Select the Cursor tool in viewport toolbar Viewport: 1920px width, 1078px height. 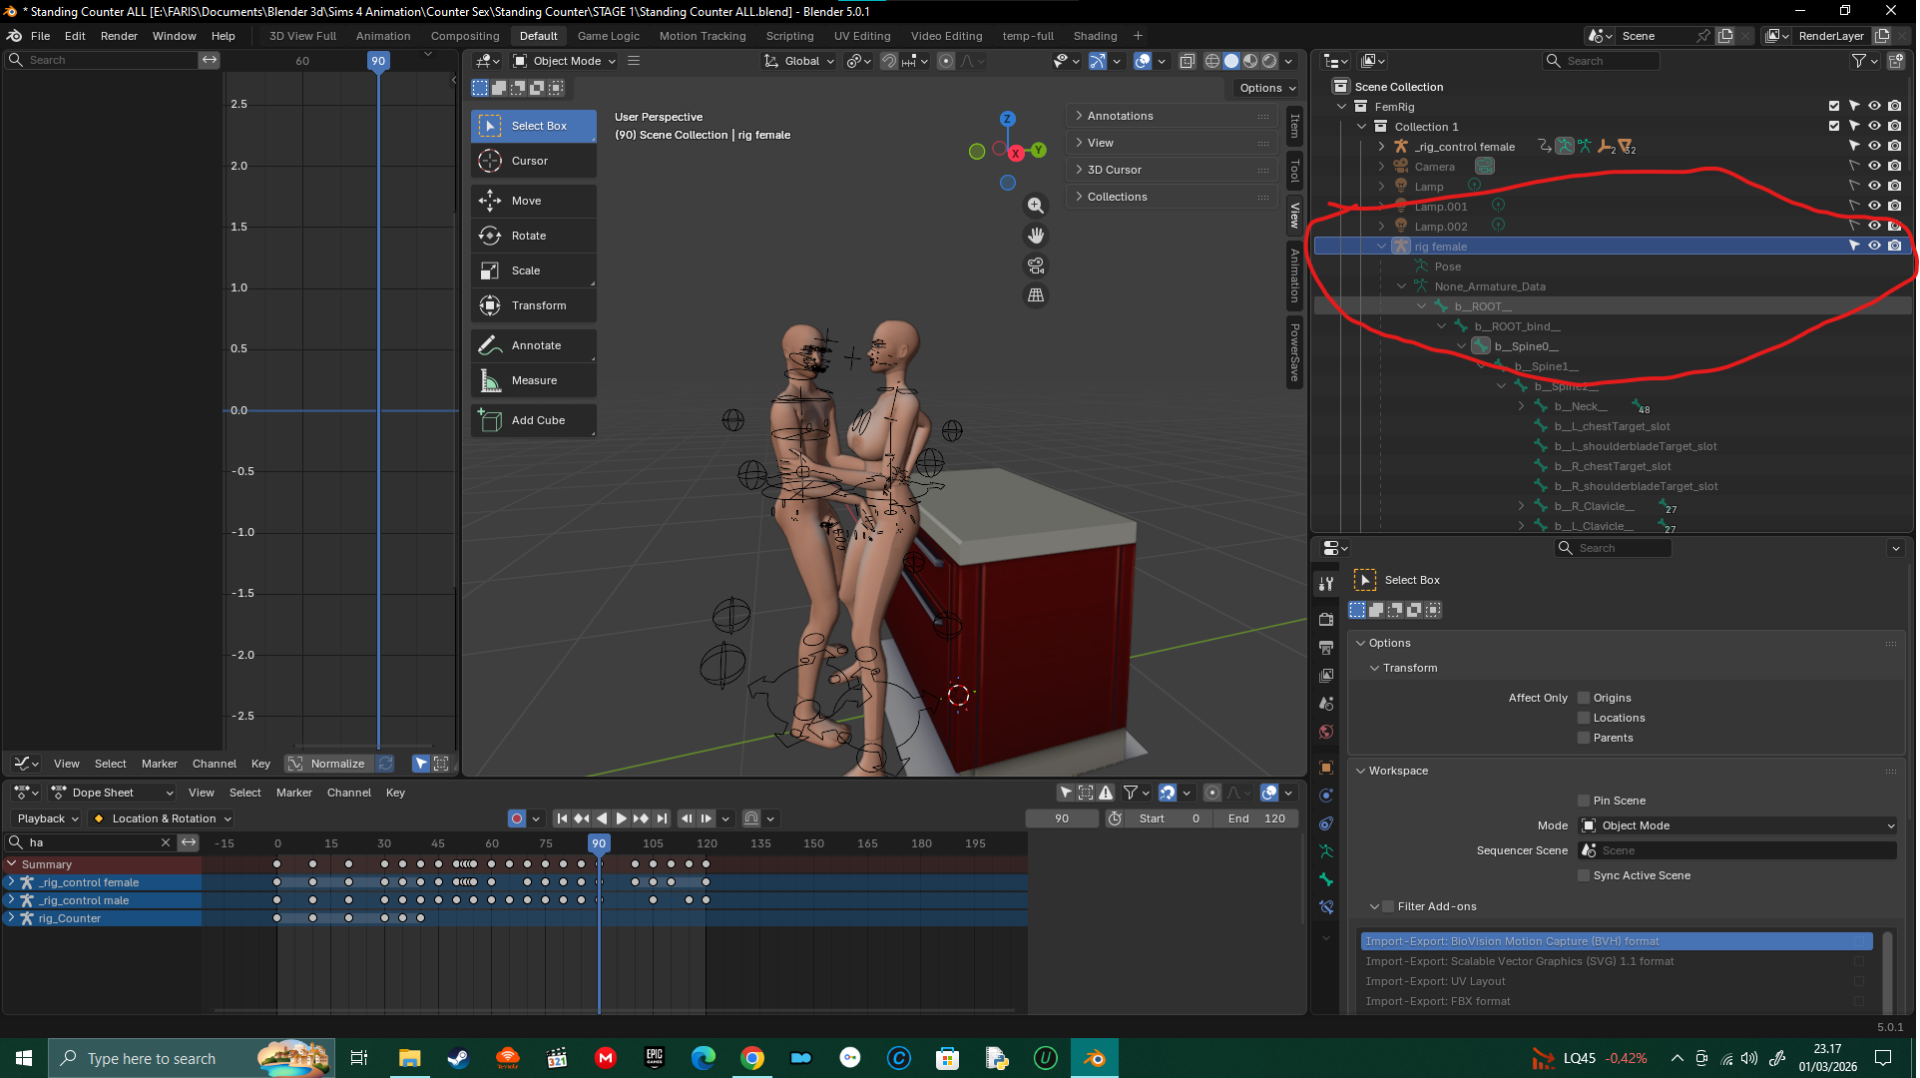533,161
